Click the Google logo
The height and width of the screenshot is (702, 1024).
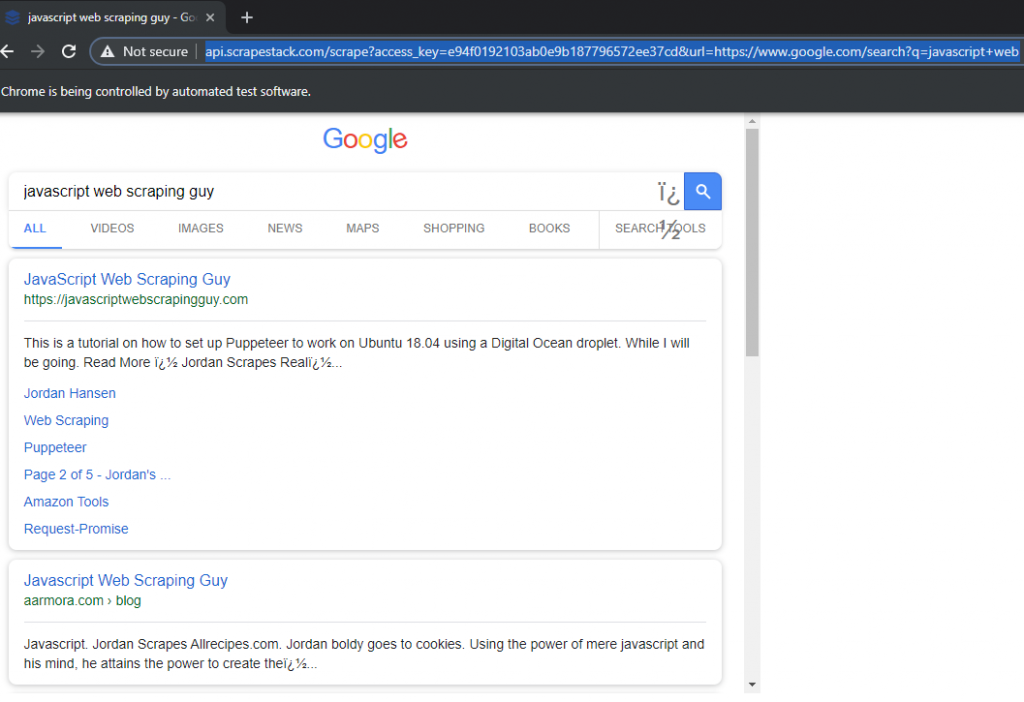coord(365,139)
